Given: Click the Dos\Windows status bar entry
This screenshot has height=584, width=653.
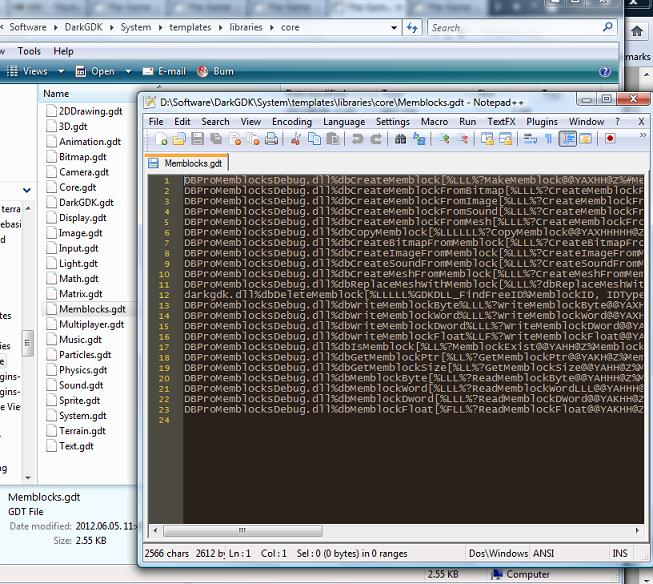Looking at the screenshot, I should pos(498,553).
